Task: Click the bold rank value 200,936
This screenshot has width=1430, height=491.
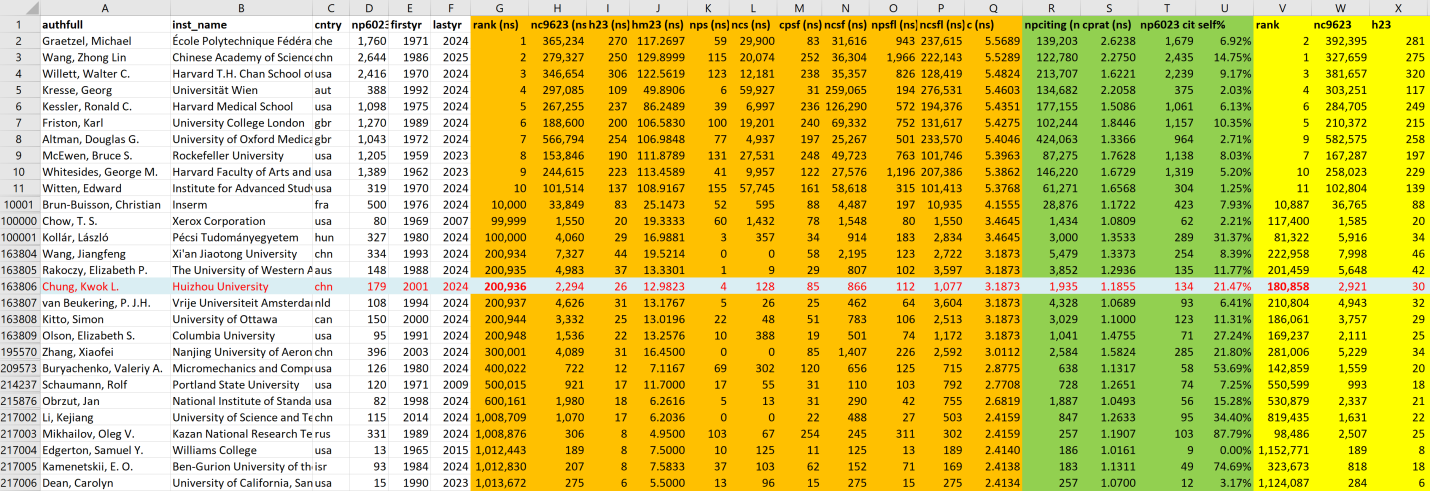Action: [x=505, y=286]
